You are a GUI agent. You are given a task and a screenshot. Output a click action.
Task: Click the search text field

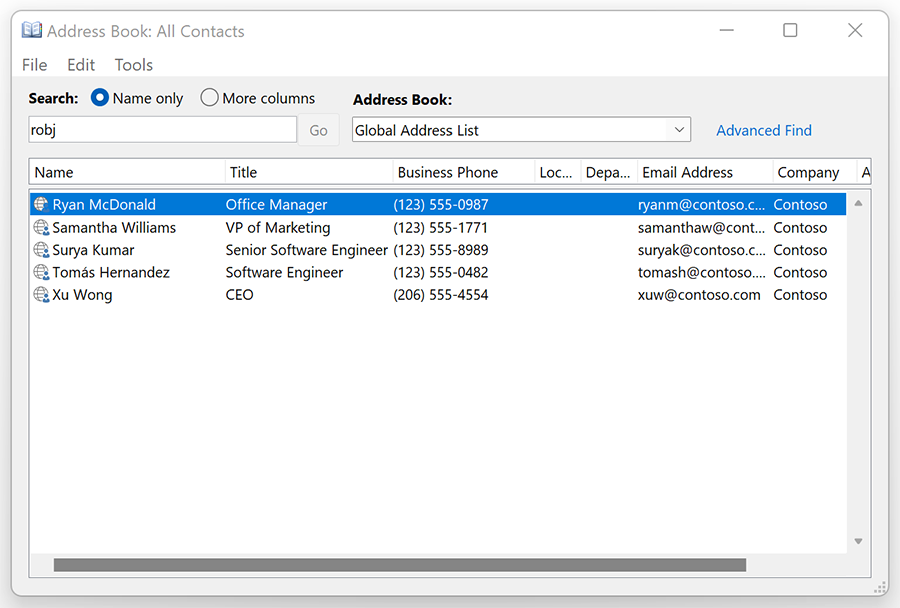coord(162,130)
